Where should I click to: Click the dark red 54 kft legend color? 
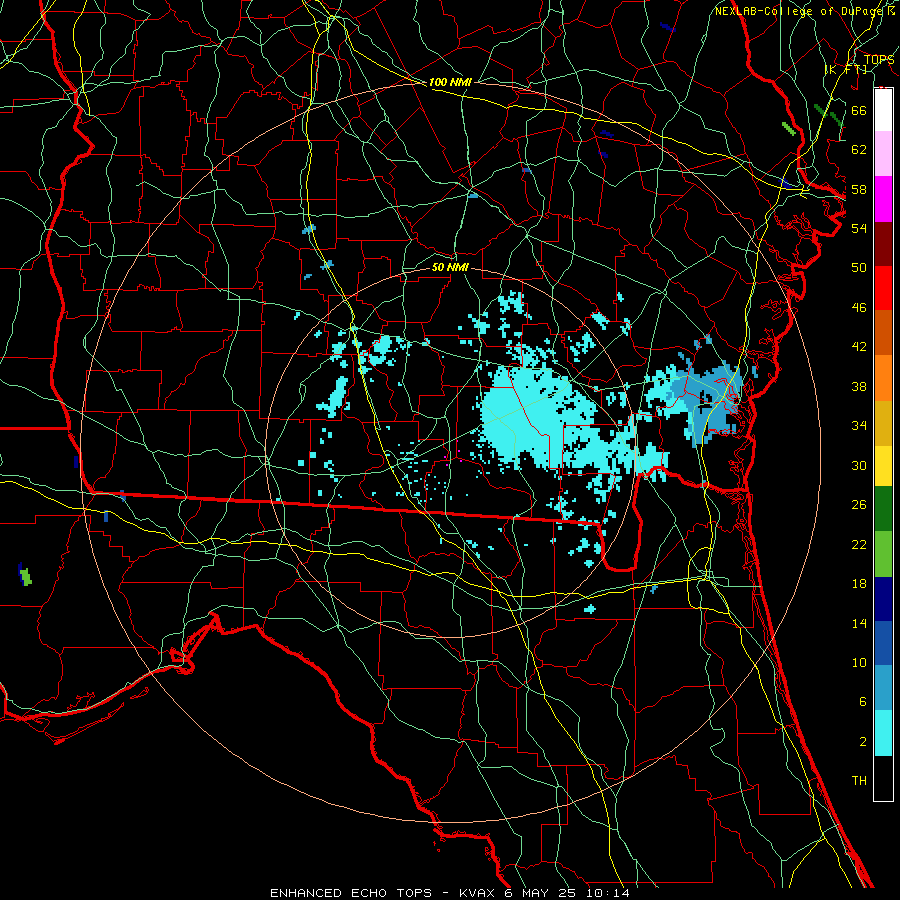click(883, 244)
